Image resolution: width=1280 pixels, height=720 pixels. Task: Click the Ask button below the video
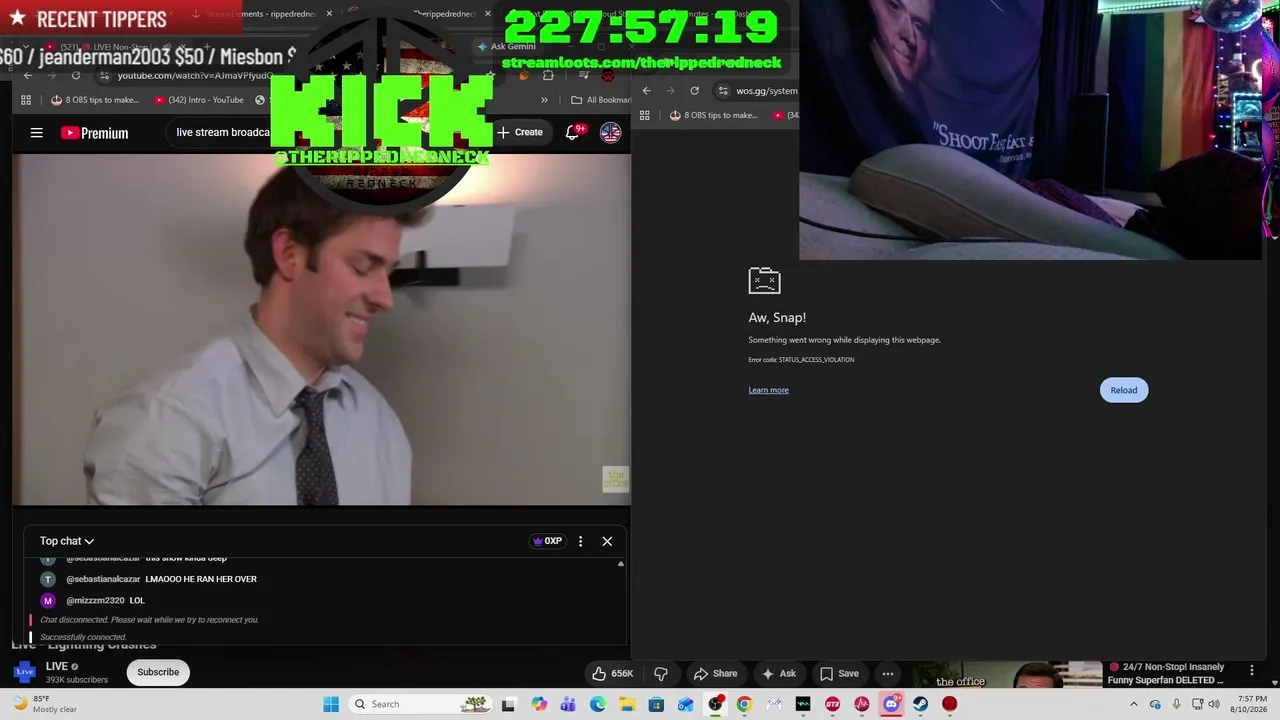pos(778,673)
